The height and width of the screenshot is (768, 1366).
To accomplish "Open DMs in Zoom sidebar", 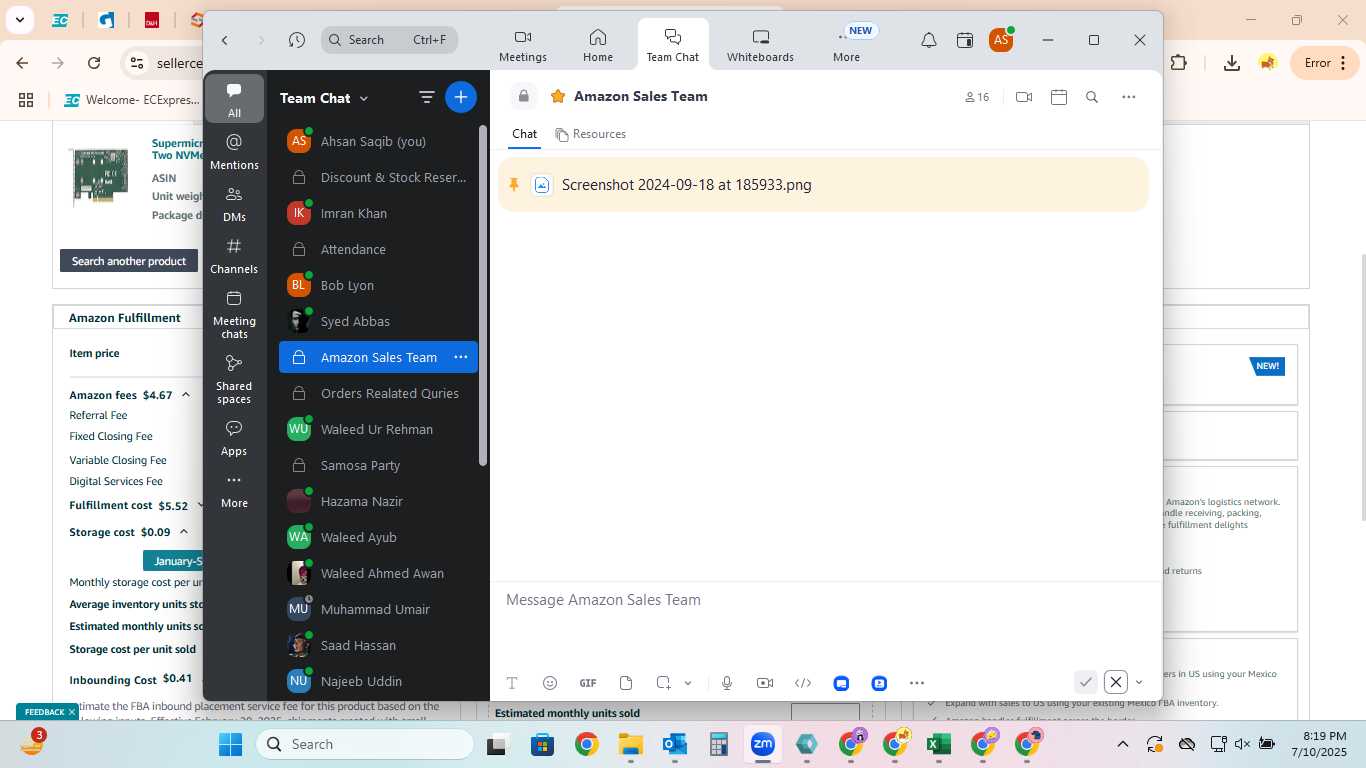I will point(234,203).
